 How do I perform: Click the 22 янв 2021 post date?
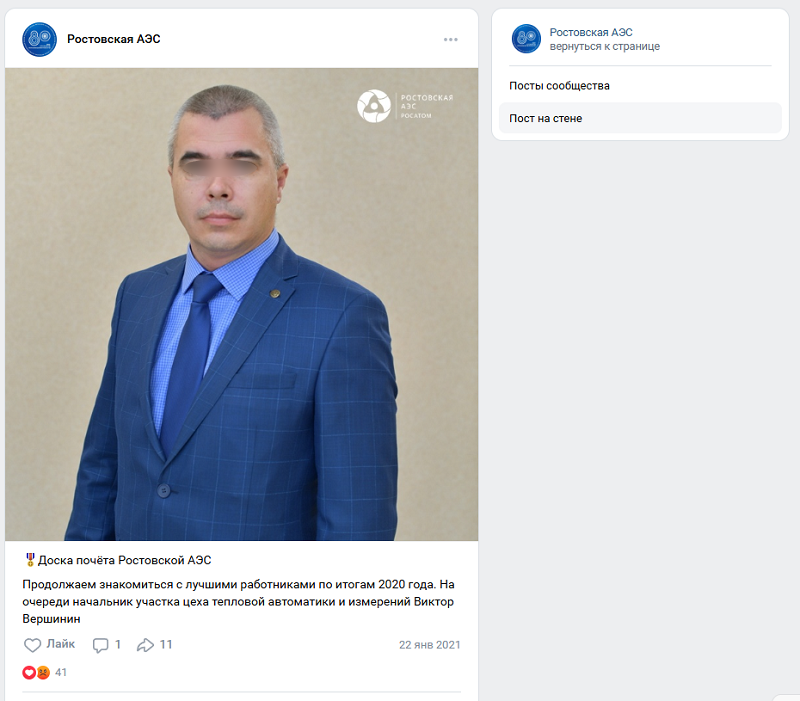430,645
